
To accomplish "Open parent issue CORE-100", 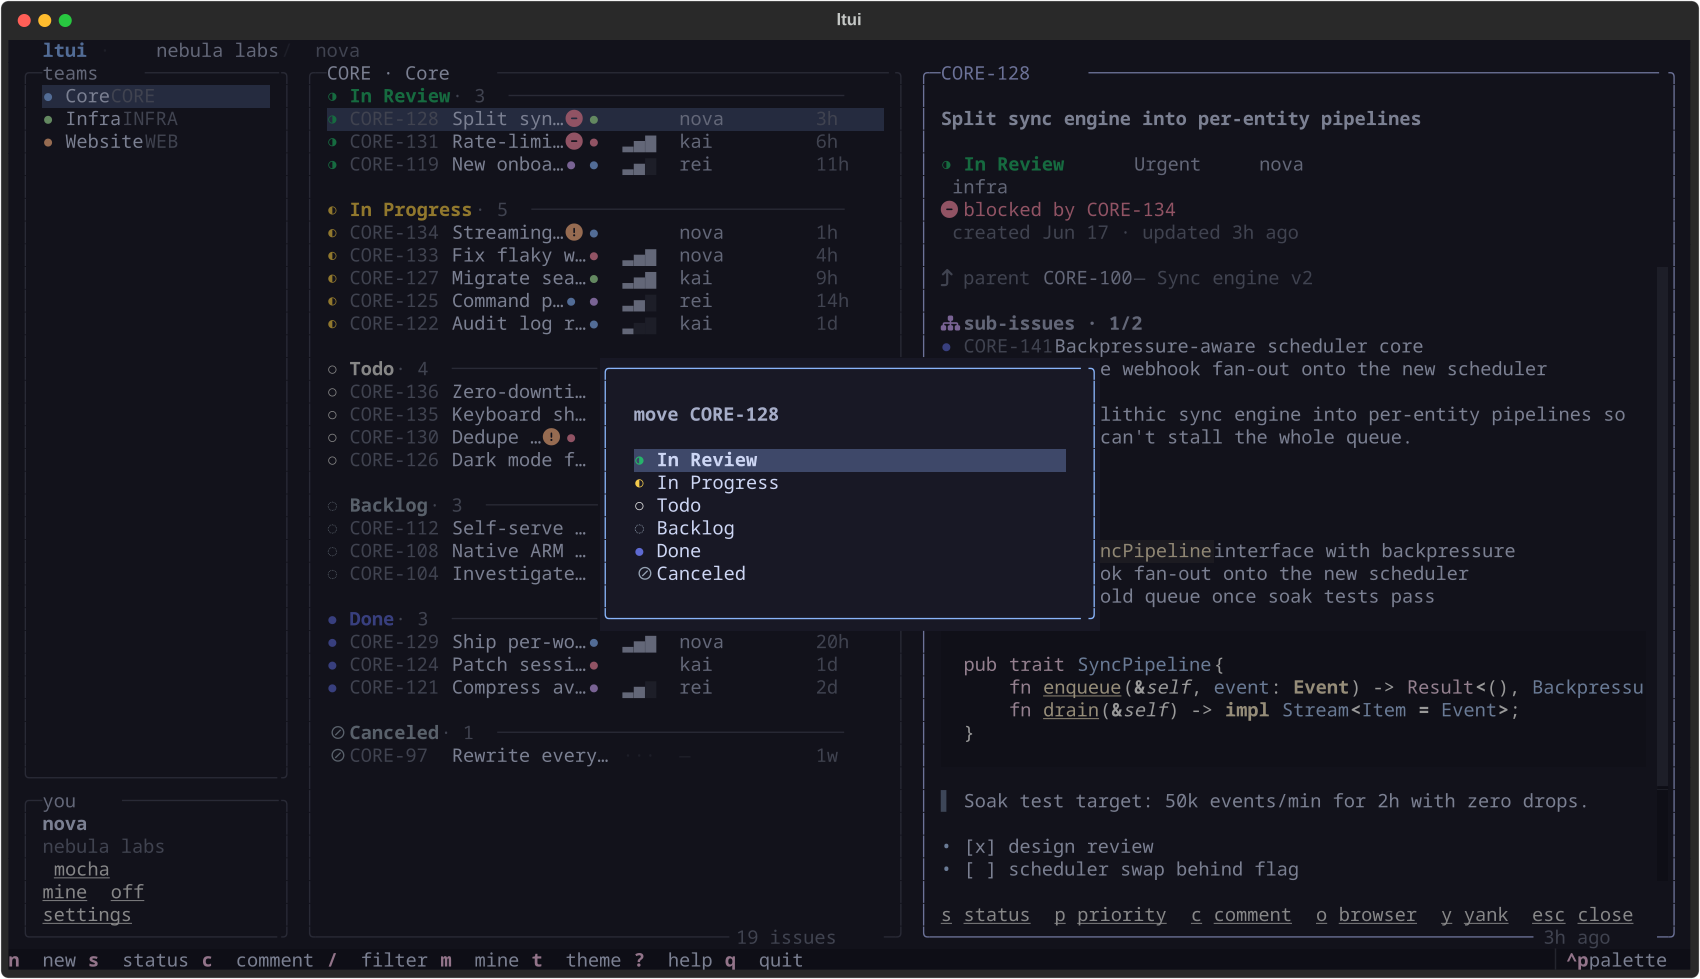I will [1088, 278].
